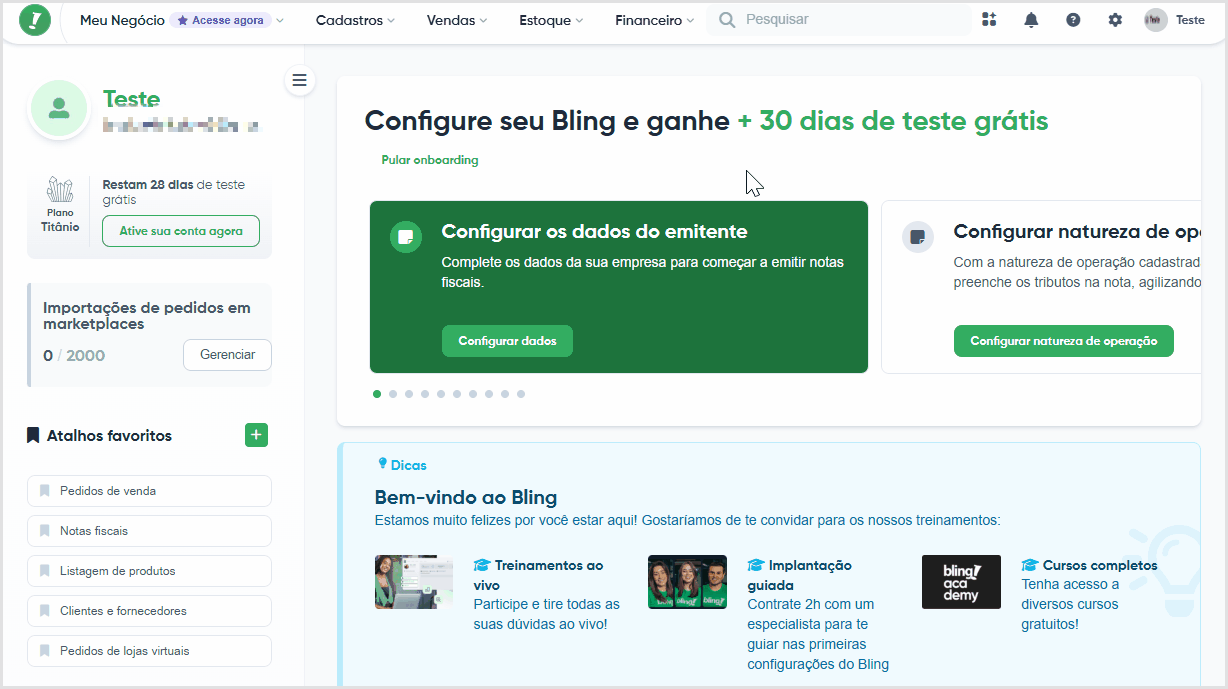Toggle the sidebar hamburger menu button
Viewport: 1228px width, 689px height.
300,81
